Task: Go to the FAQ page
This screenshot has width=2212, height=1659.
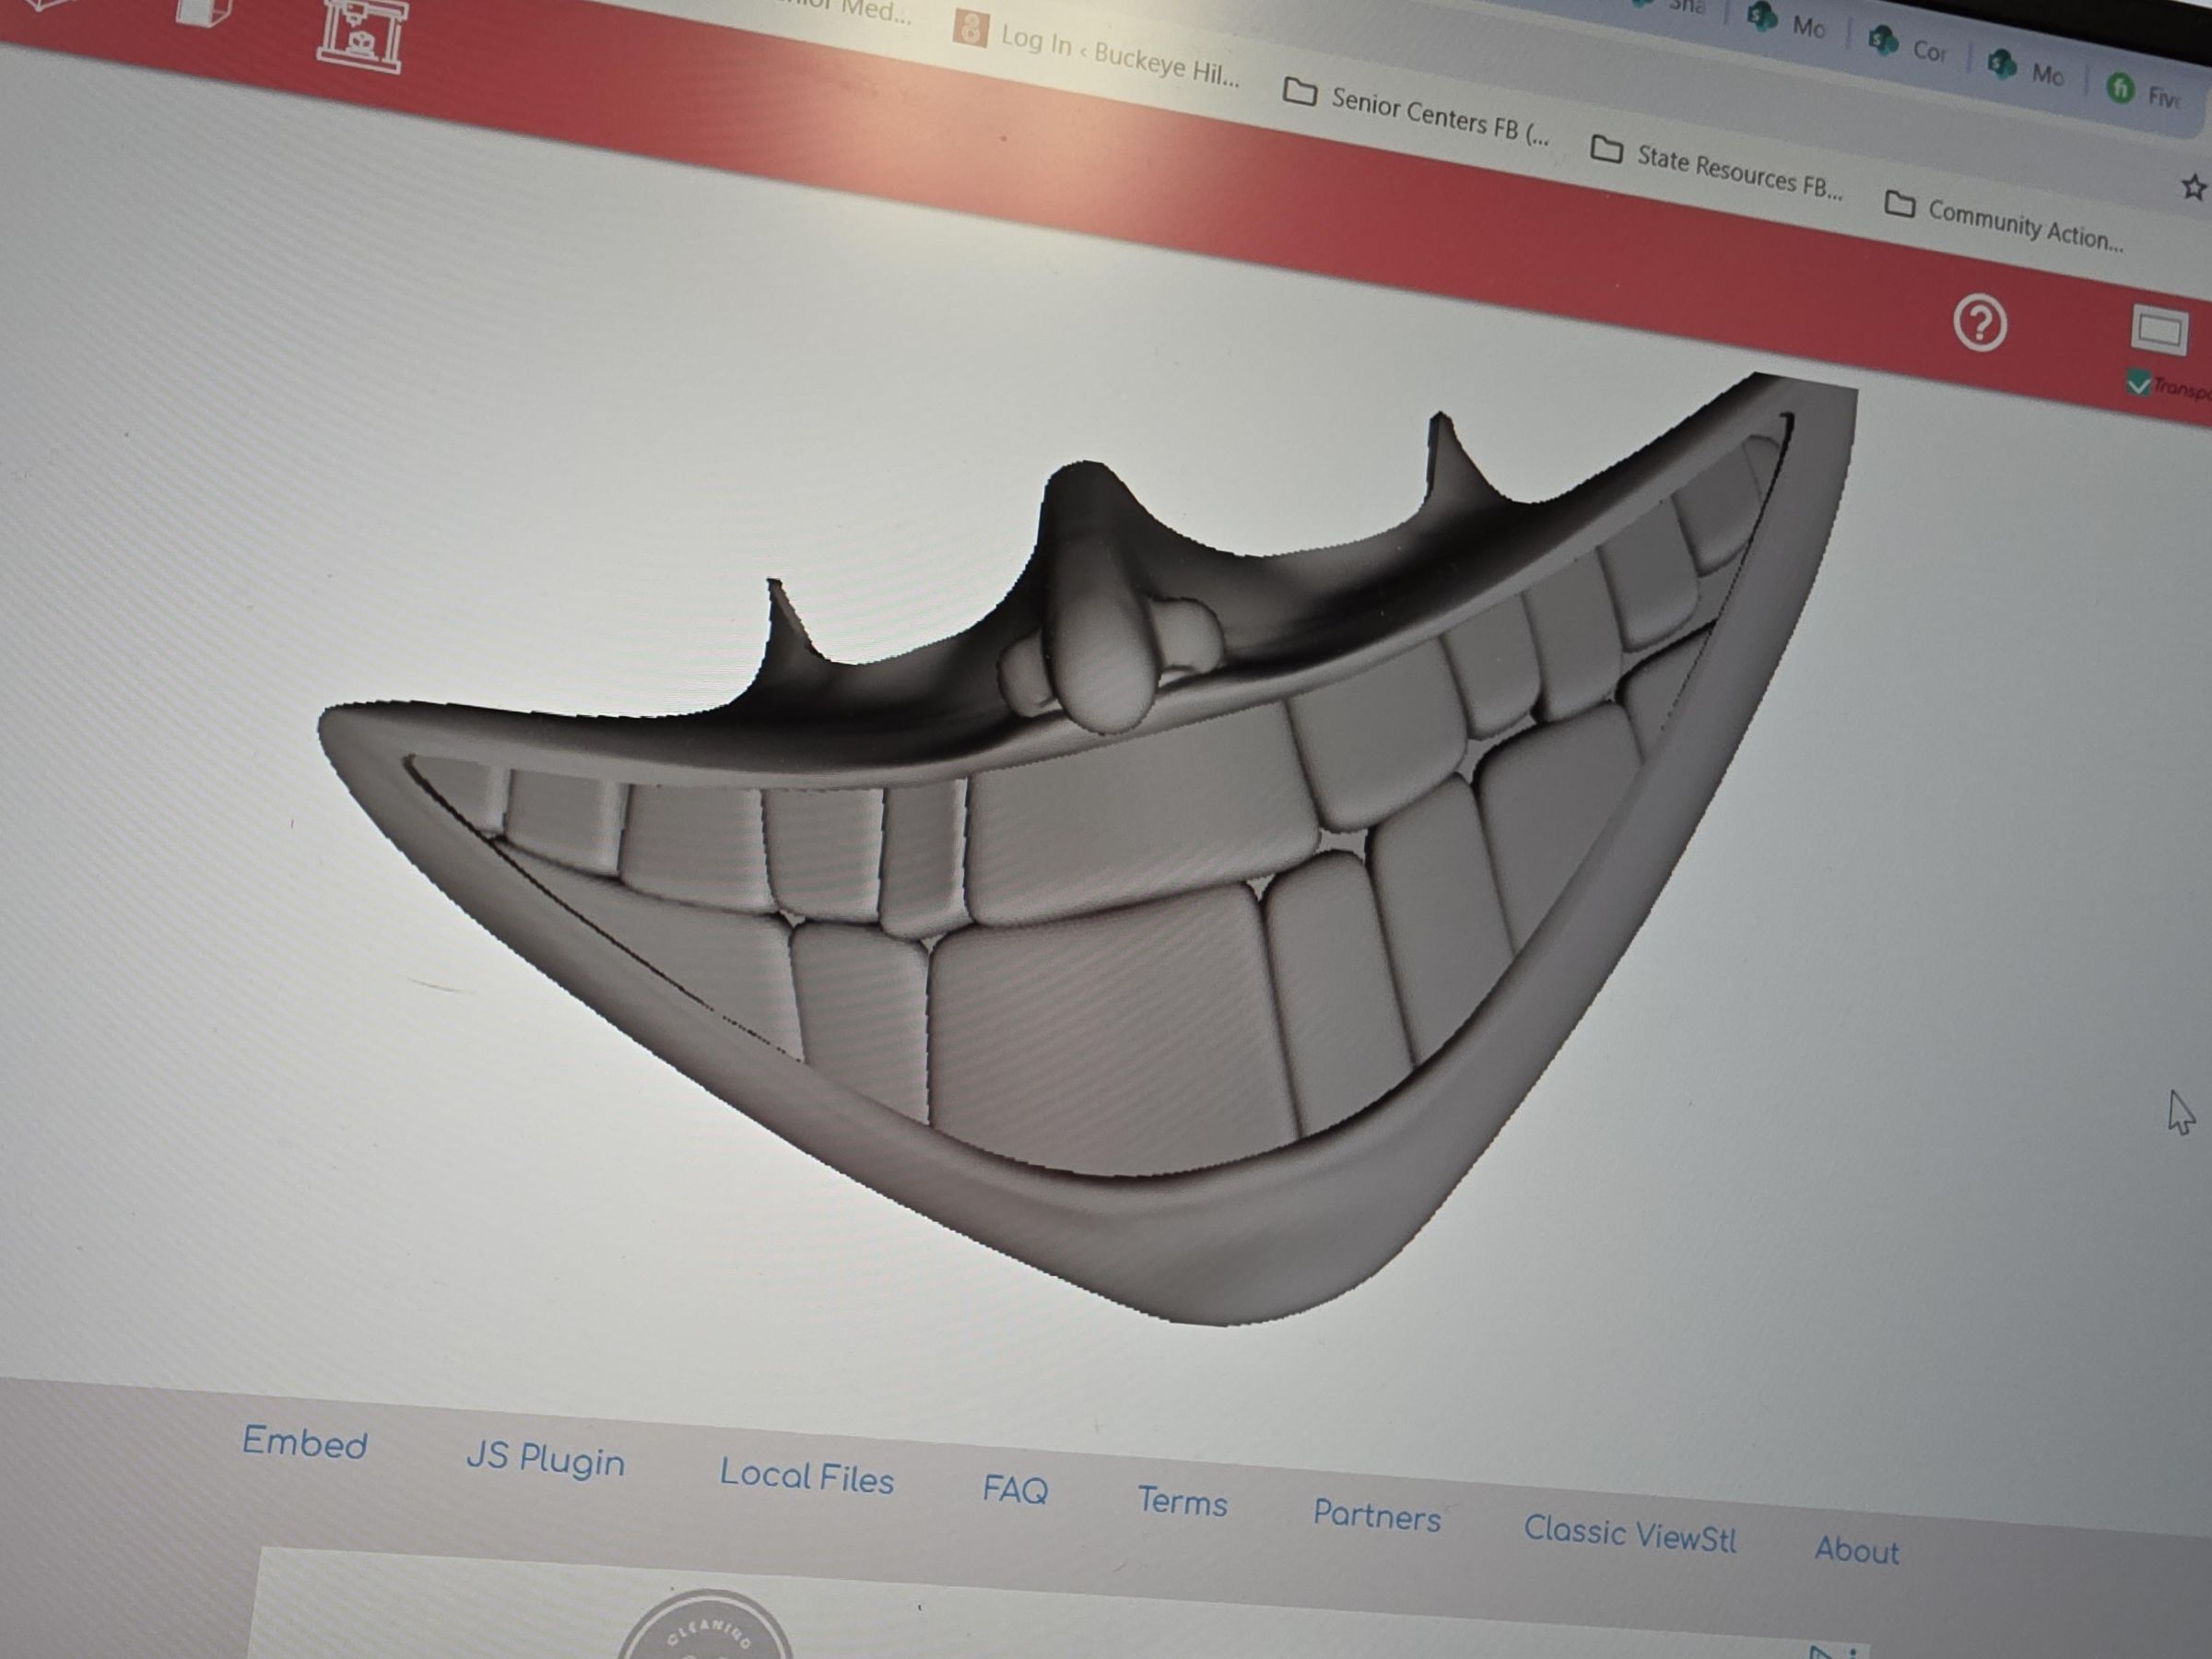Action: (1015, 1489)
